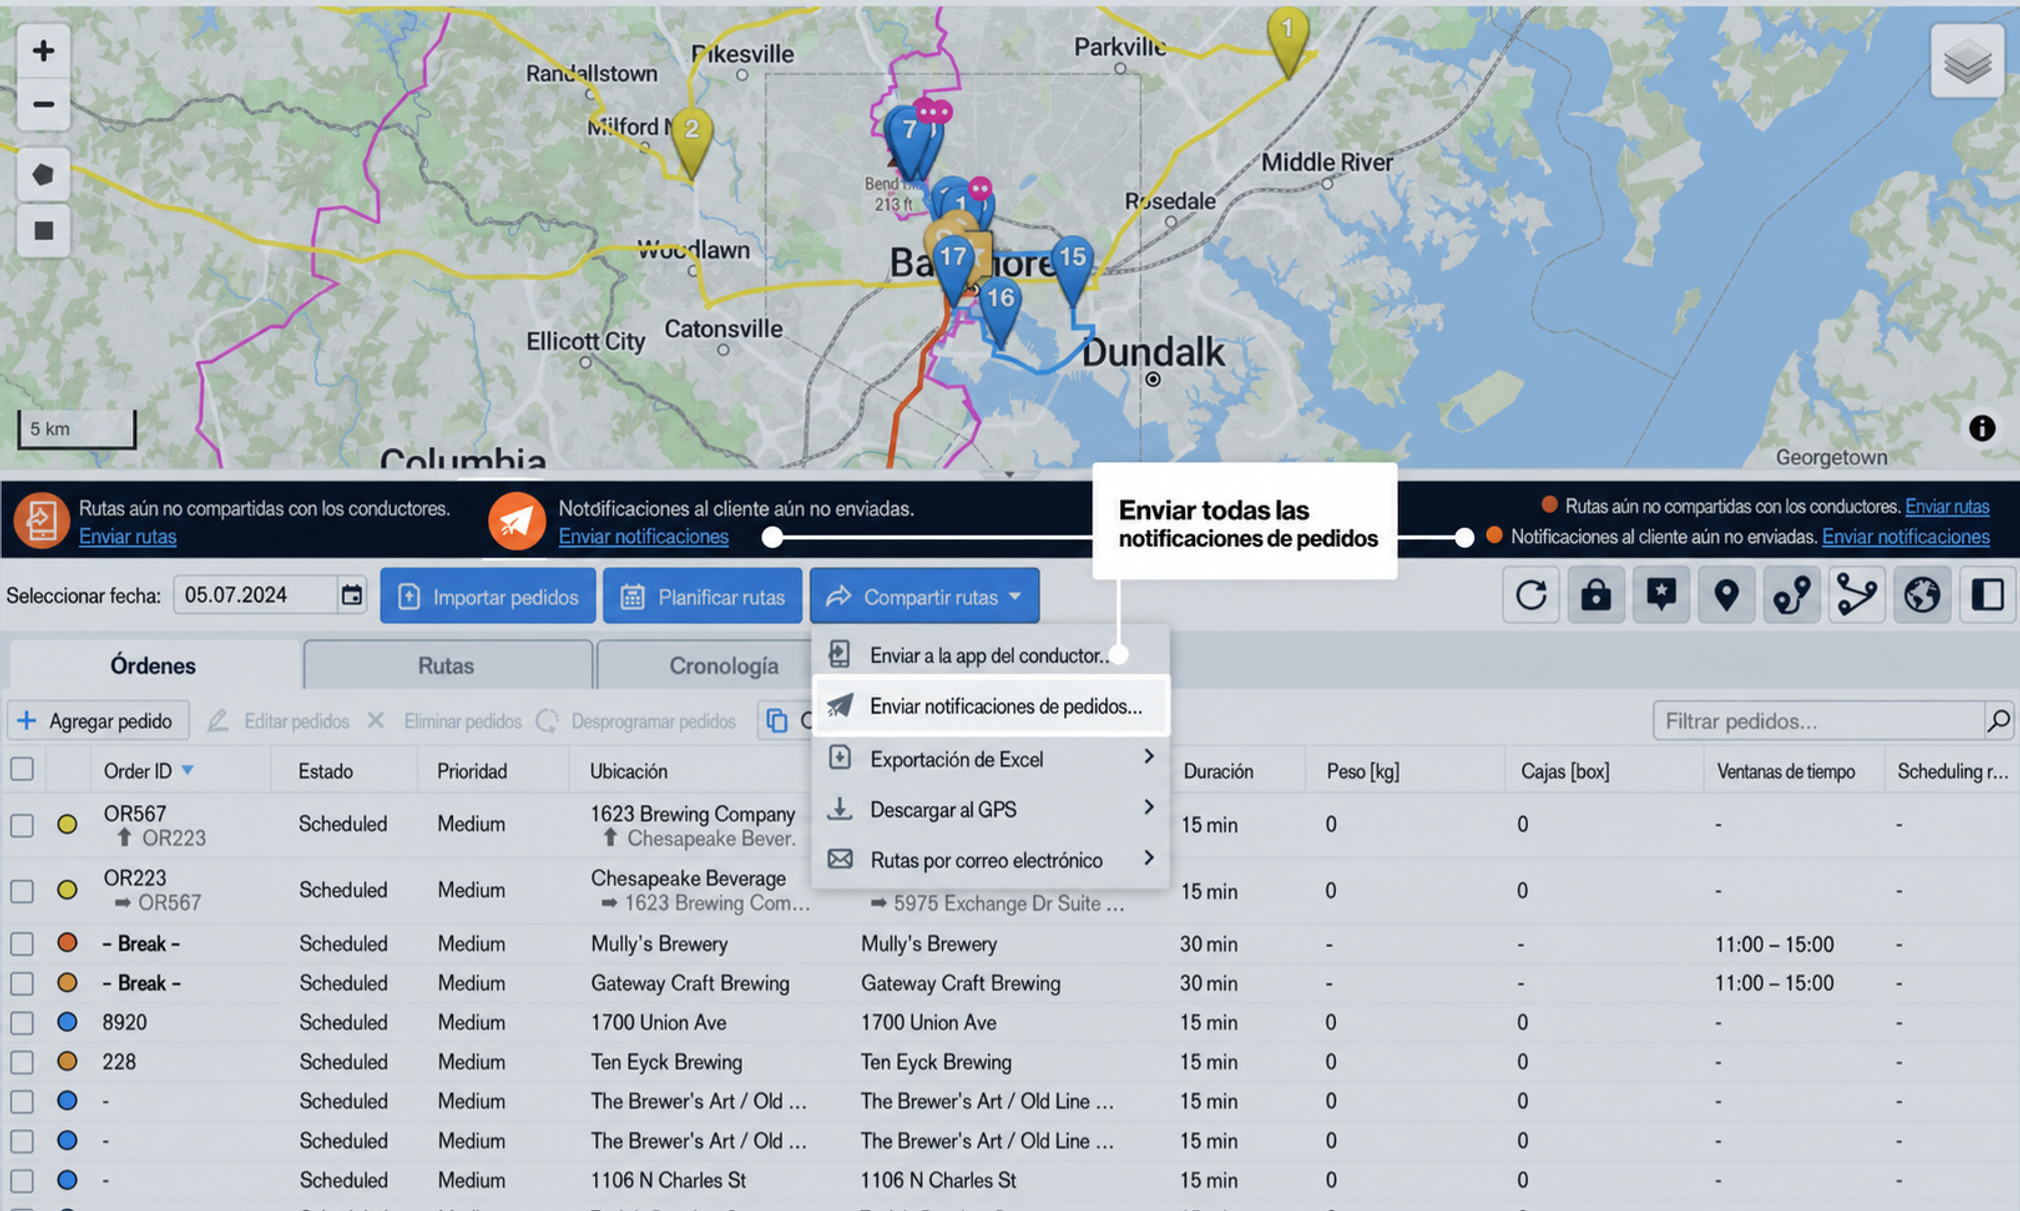Expand the Descargar al GPS submenu

pyautogui.click(x=990, y=809)
